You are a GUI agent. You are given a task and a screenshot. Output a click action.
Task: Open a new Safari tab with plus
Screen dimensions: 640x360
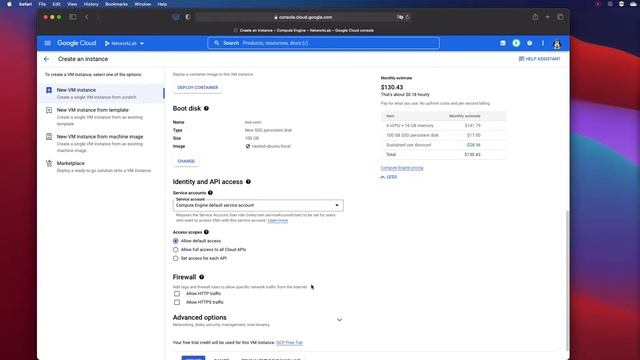coord(547,17)
